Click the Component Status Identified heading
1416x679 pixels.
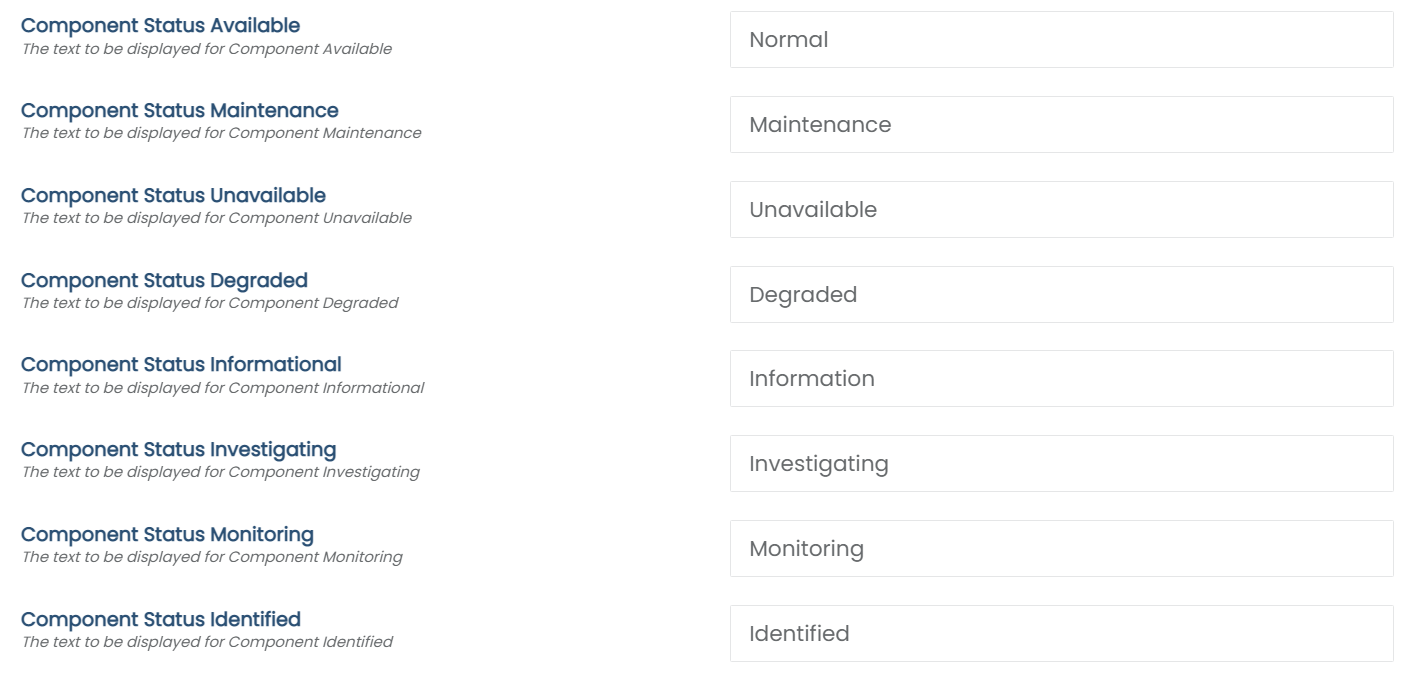coord(160,619)
